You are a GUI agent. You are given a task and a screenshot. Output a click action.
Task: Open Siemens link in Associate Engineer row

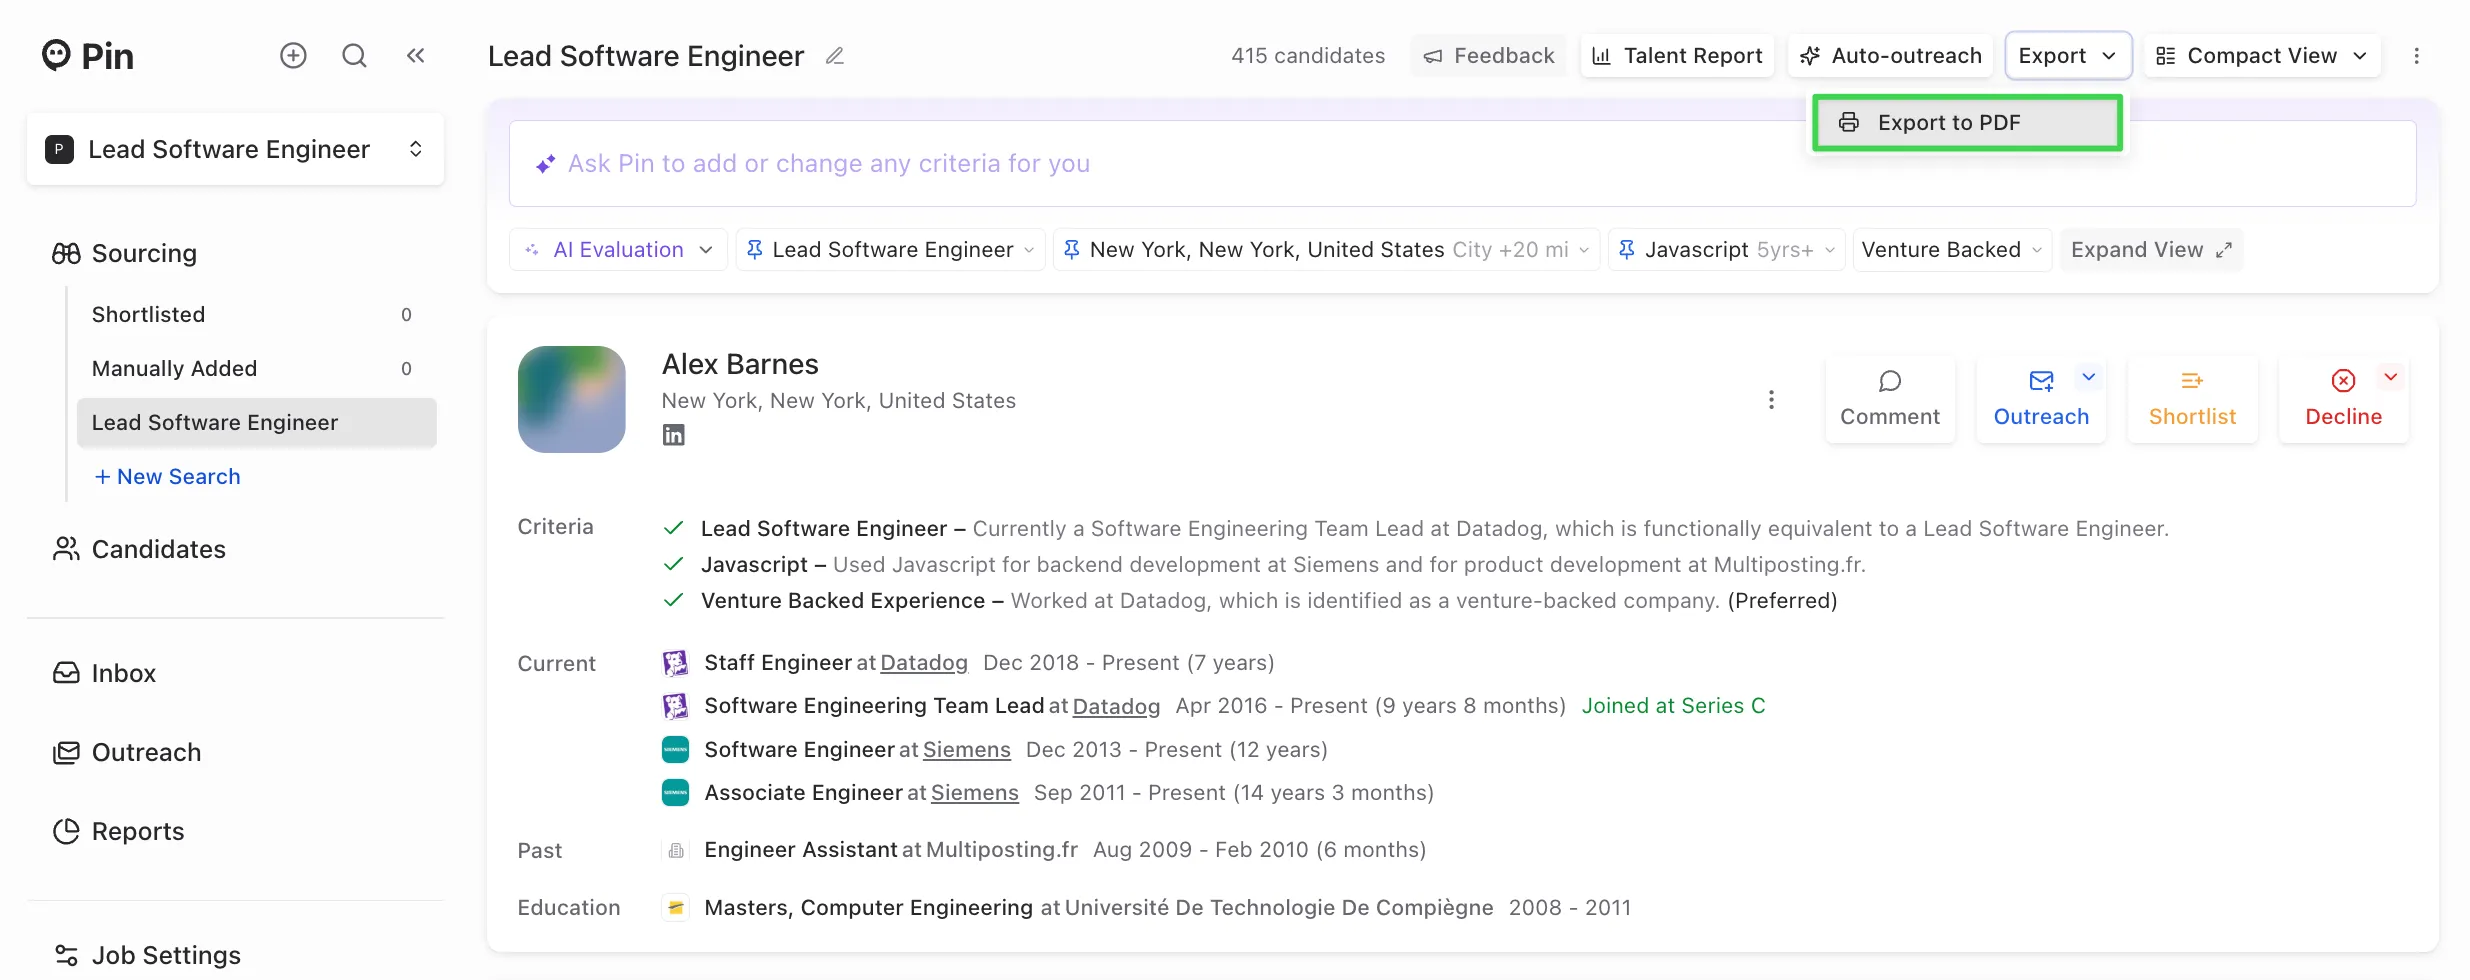[x=975, y=793]
